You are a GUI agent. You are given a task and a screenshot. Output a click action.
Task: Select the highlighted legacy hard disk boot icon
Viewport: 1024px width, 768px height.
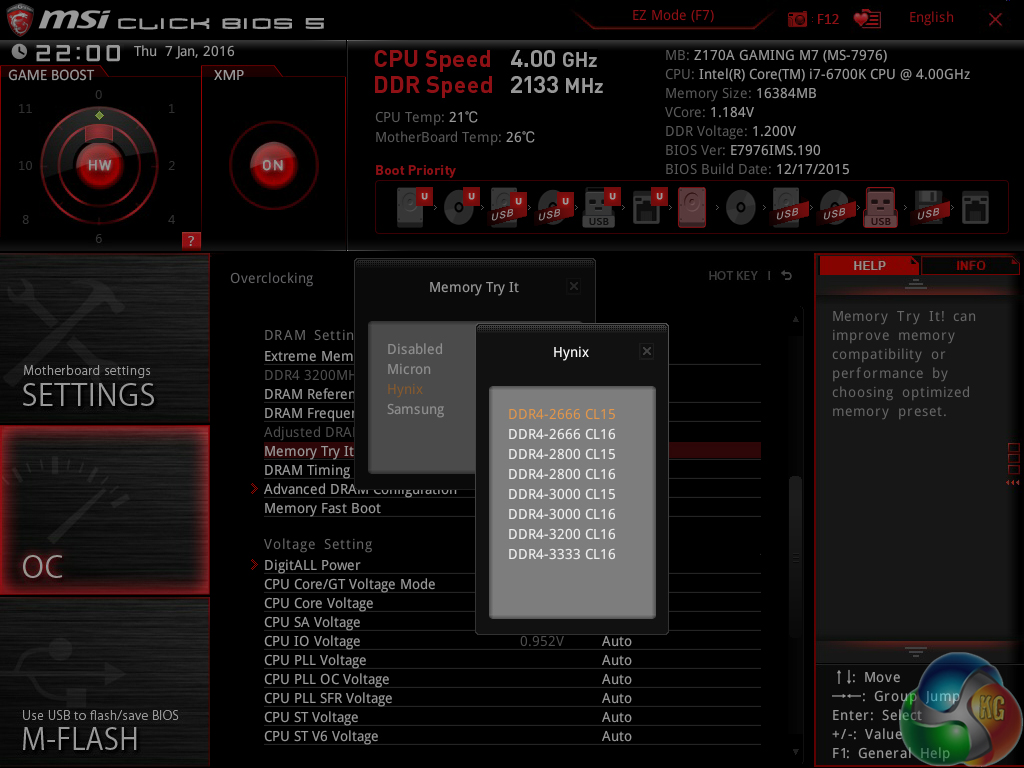pyautogui.click(x=692, y=207)
